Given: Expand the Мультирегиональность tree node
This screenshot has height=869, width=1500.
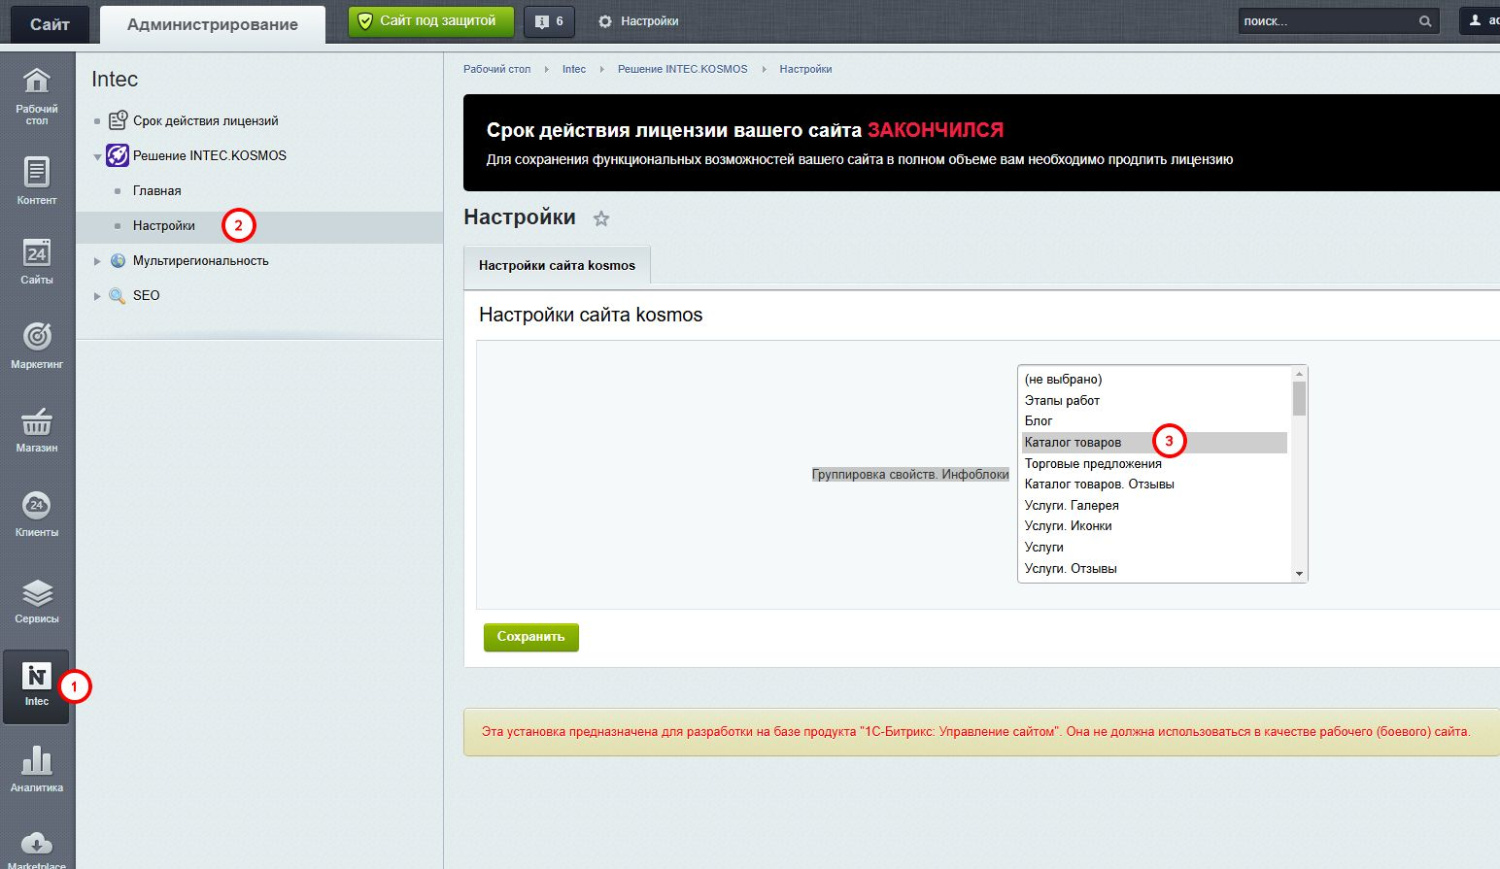Looking at the screenshot, I should coord(97,261).
